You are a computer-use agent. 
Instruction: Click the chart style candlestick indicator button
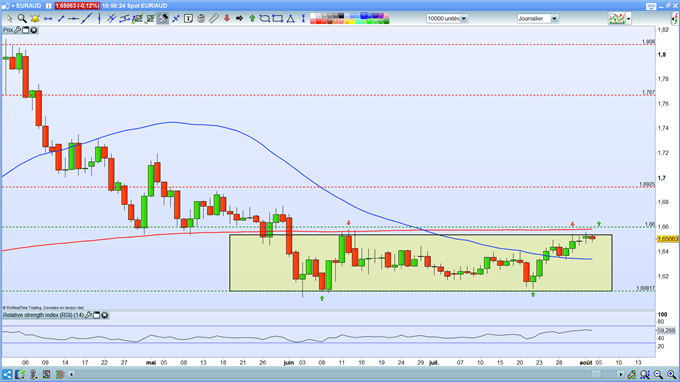click(617, 18)
